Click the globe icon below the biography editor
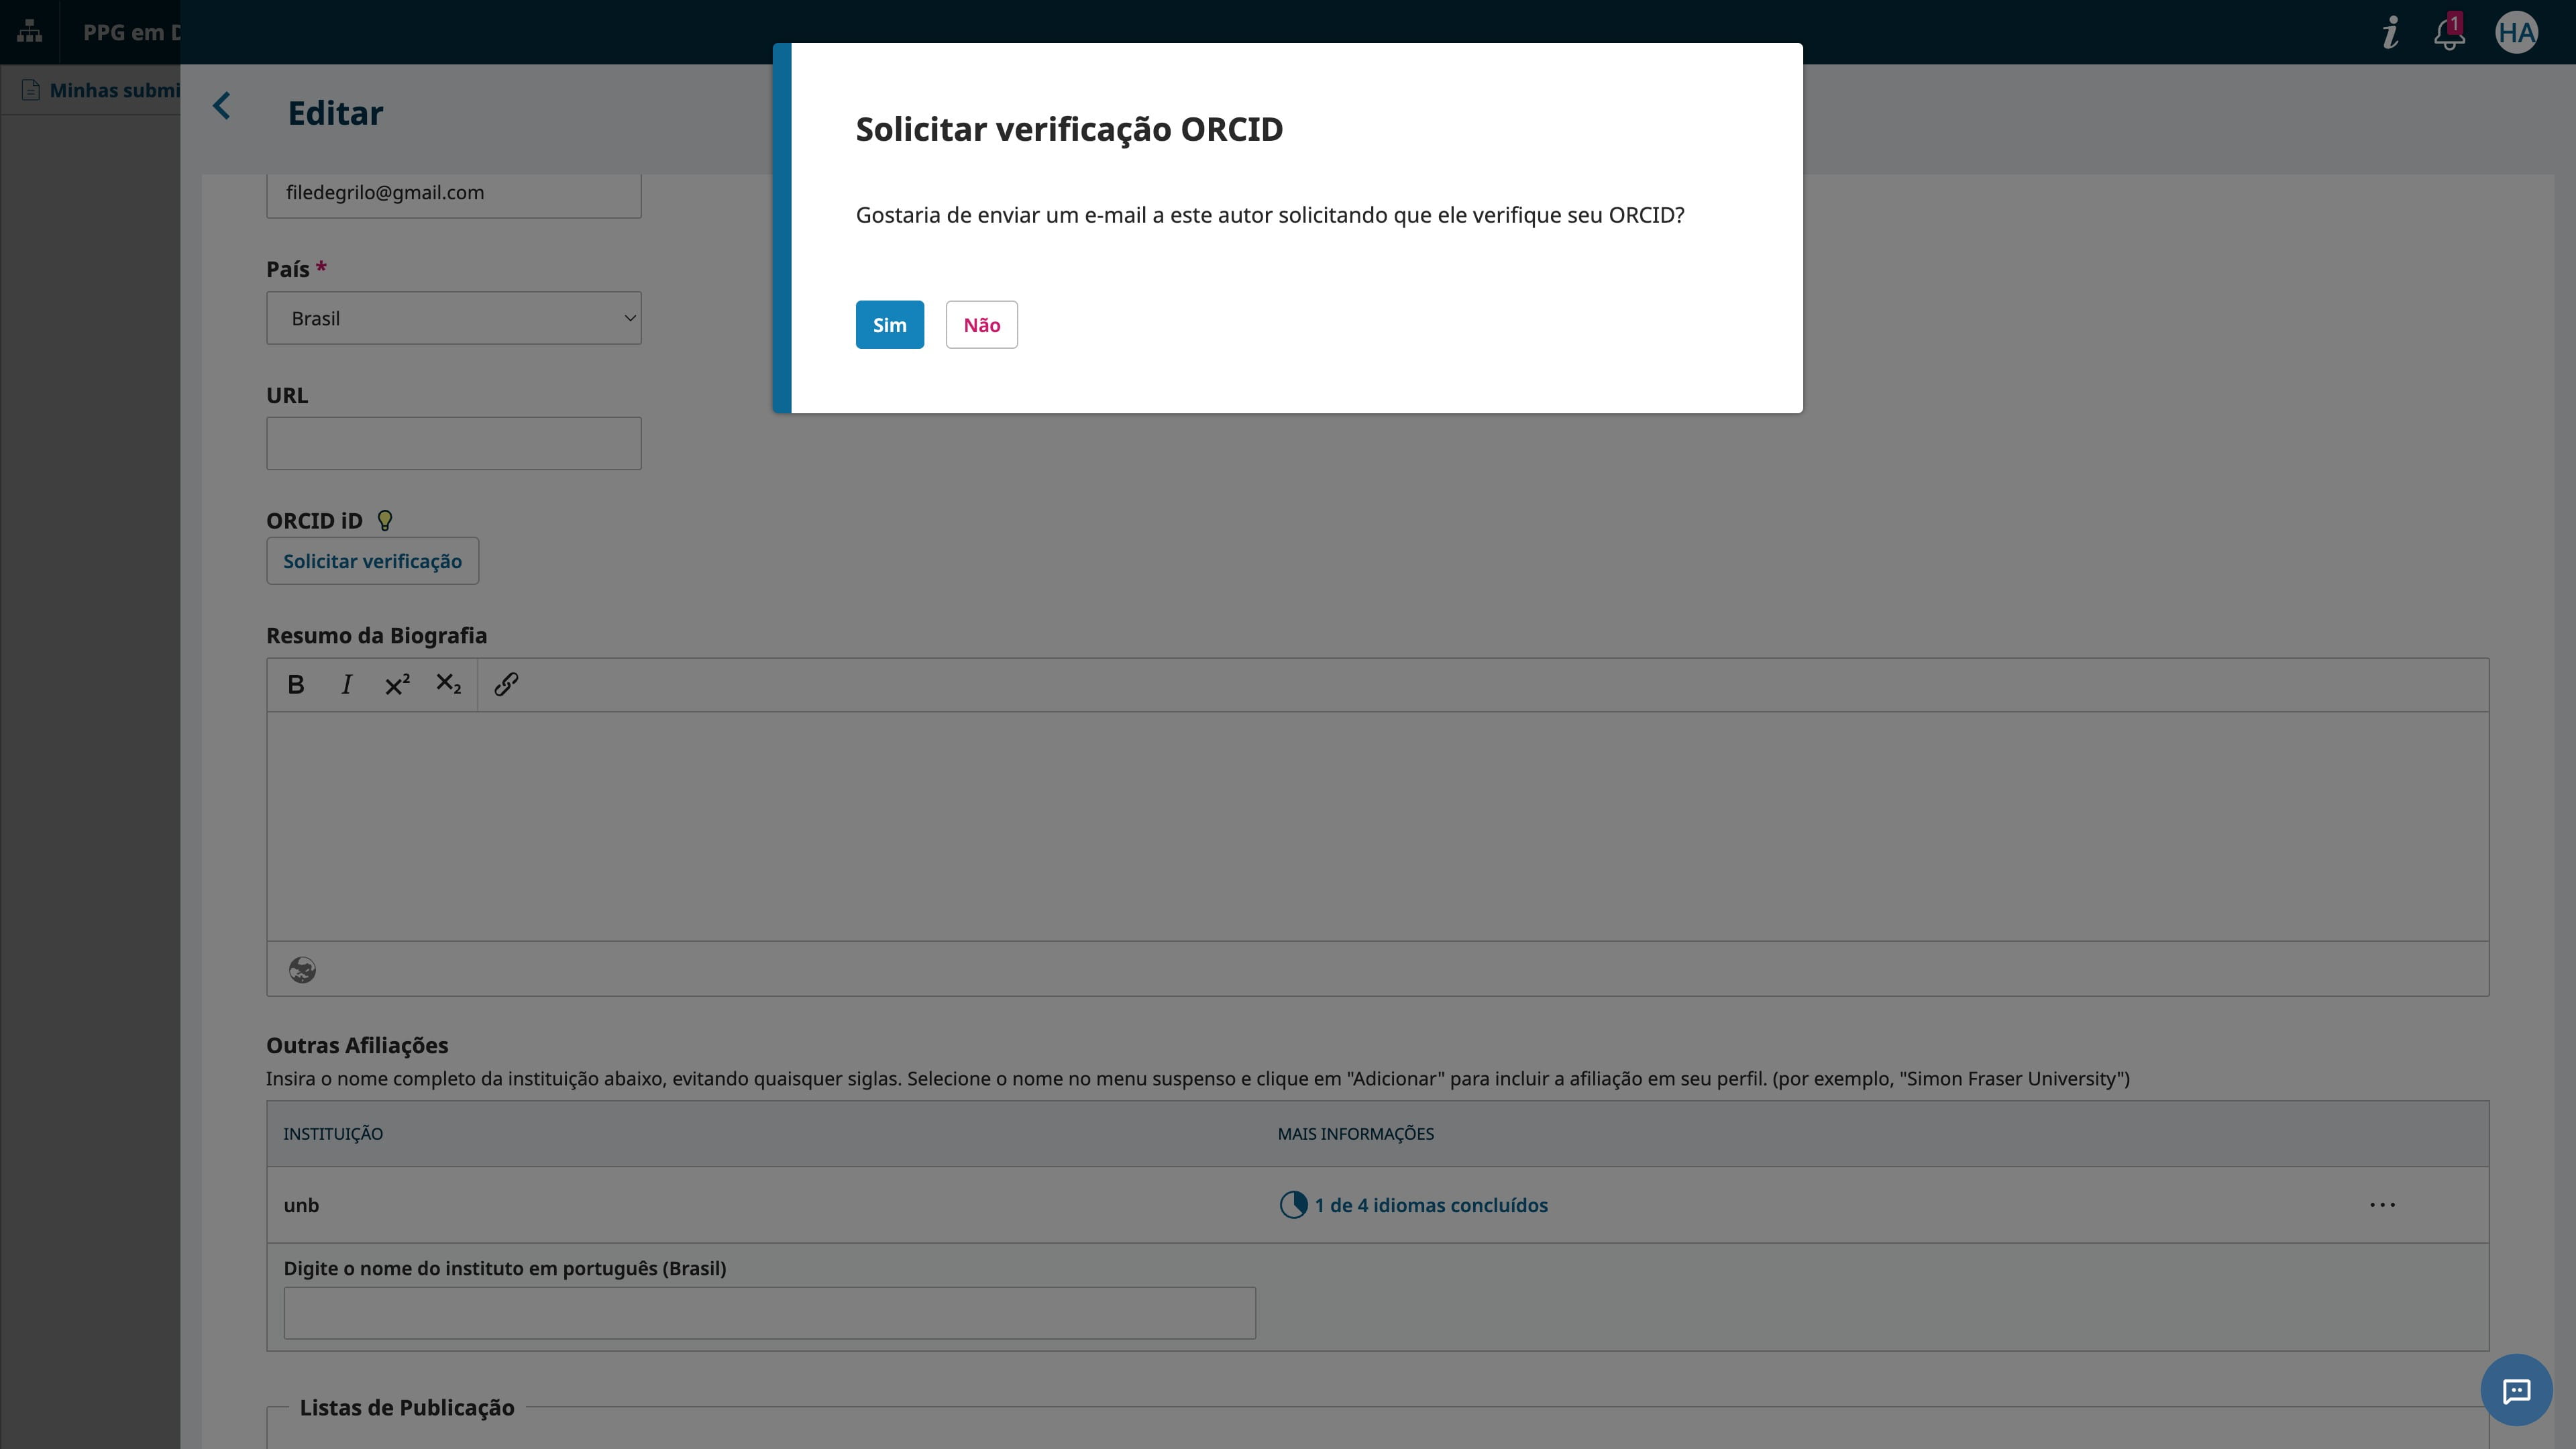 point(302,969)
